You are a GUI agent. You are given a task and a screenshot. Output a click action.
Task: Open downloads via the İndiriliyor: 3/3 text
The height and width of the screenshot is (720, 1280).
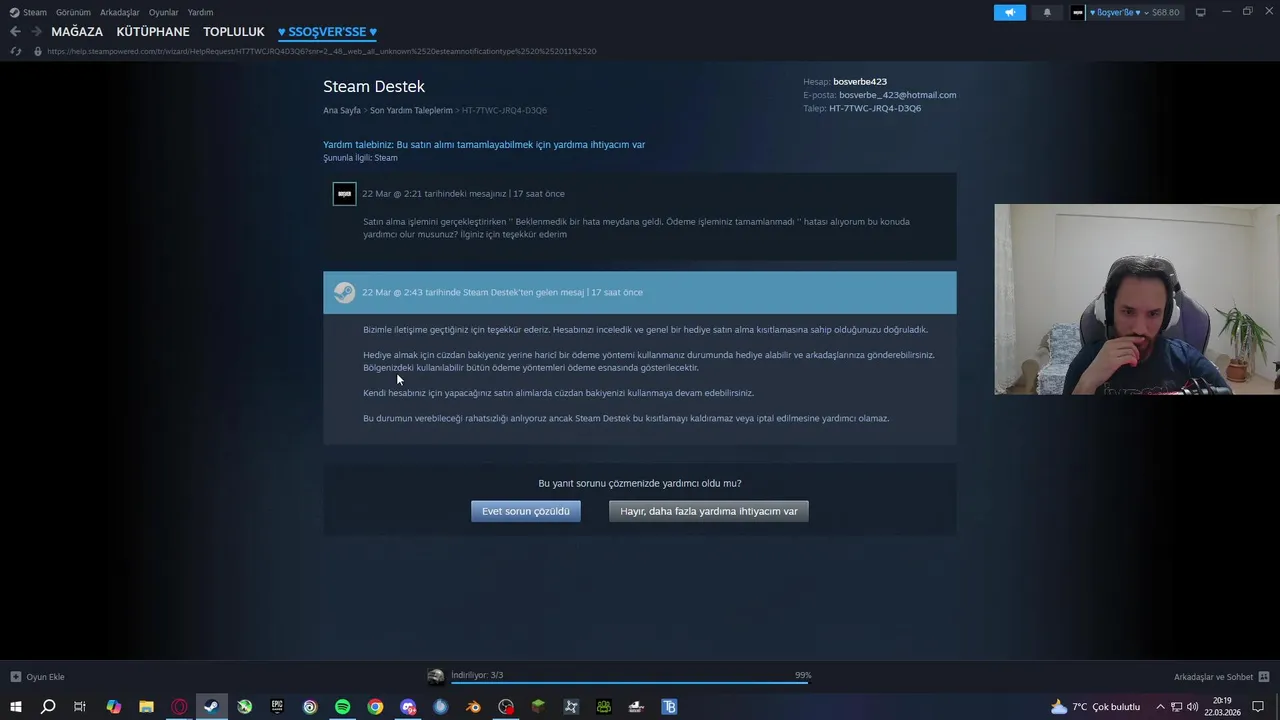click(x=477, y=676)
